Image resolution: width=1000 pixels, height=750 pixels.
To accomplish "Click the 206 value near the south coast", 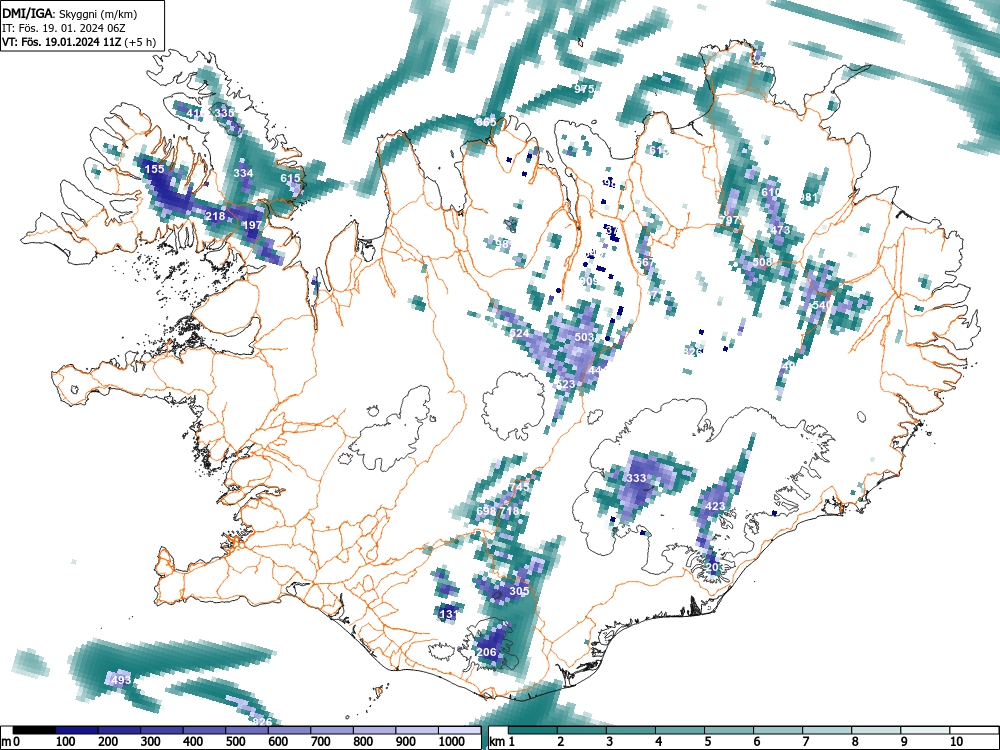I will coord(487,652).
